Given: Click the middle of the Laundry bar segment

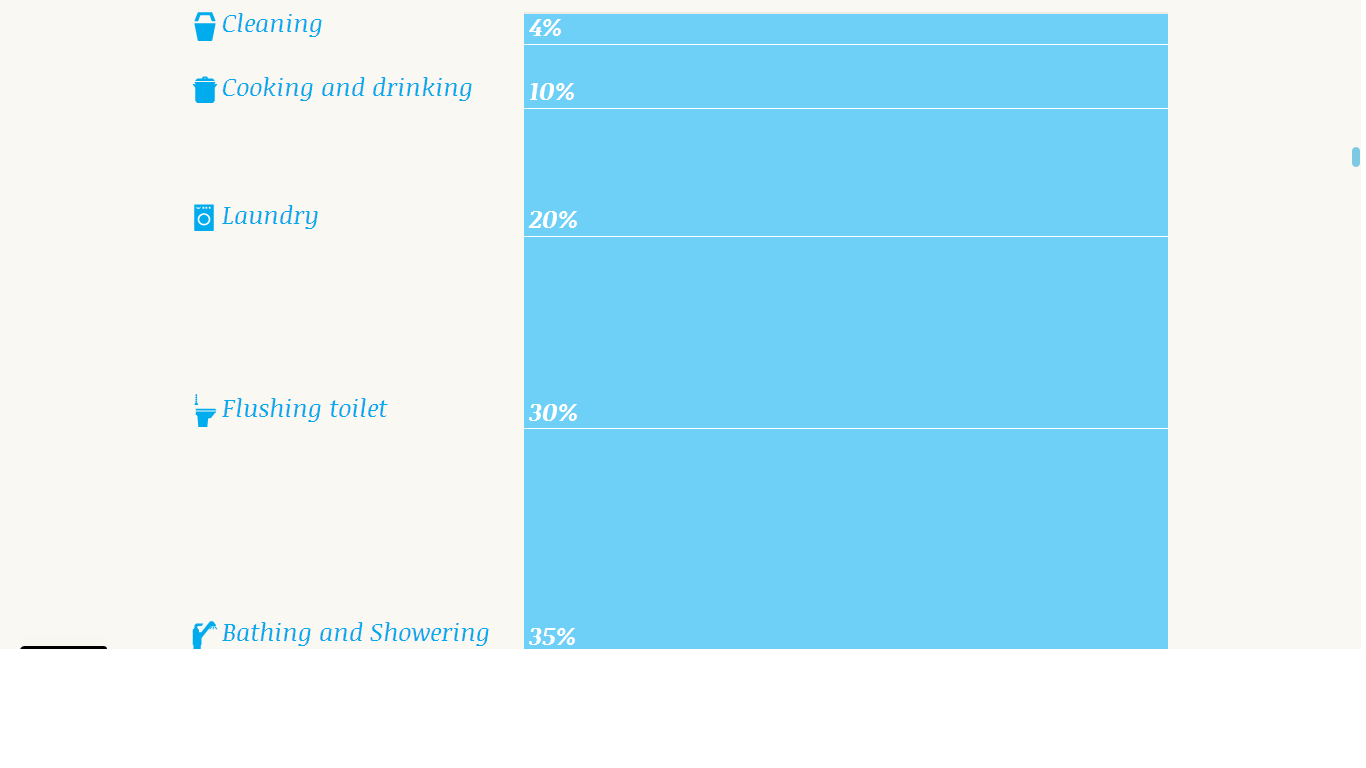Looking at the screenshot, I should 846,173.
